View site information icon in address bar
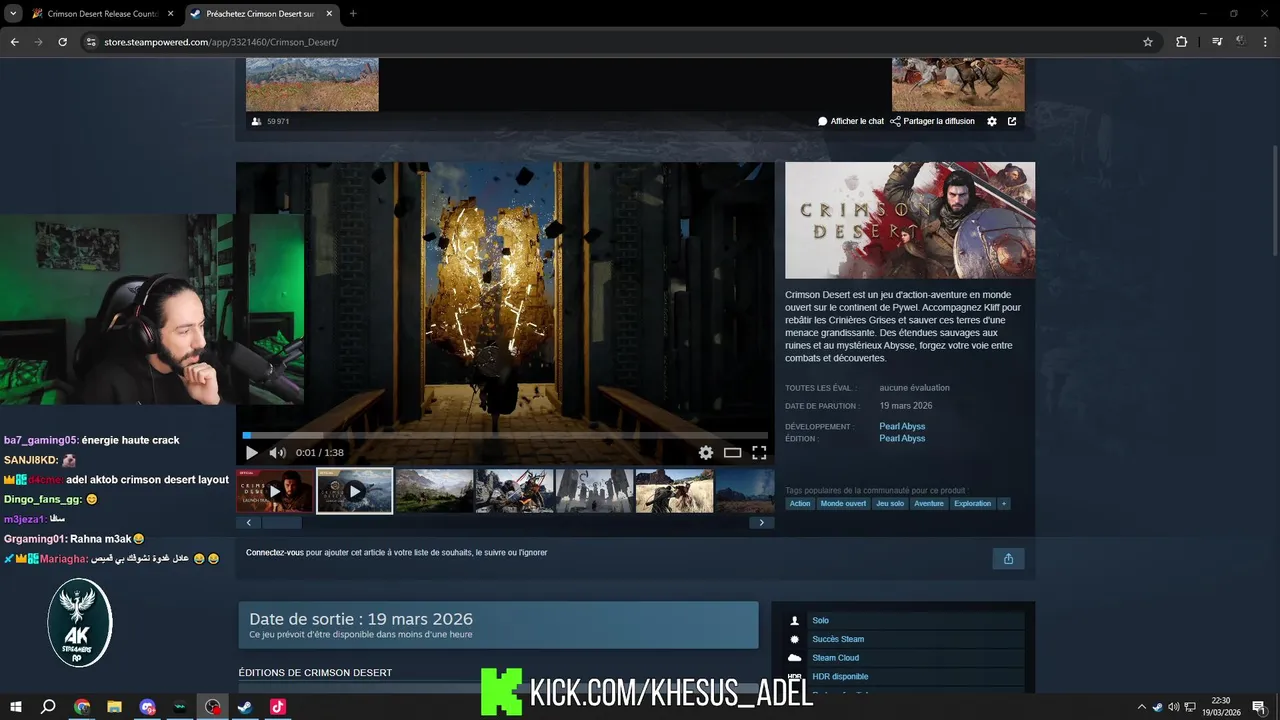Screen dimensions: 1280x720 91,42
